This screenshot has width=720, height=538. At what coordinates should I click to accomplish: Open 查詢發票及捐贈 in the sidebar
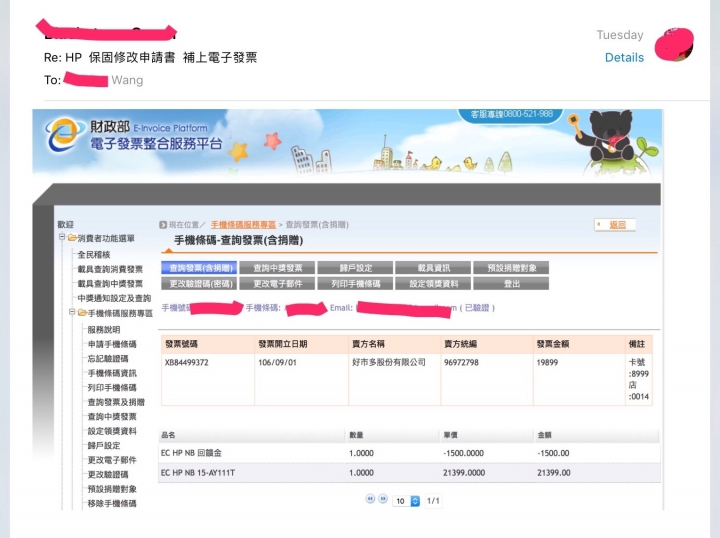[116, 402]
